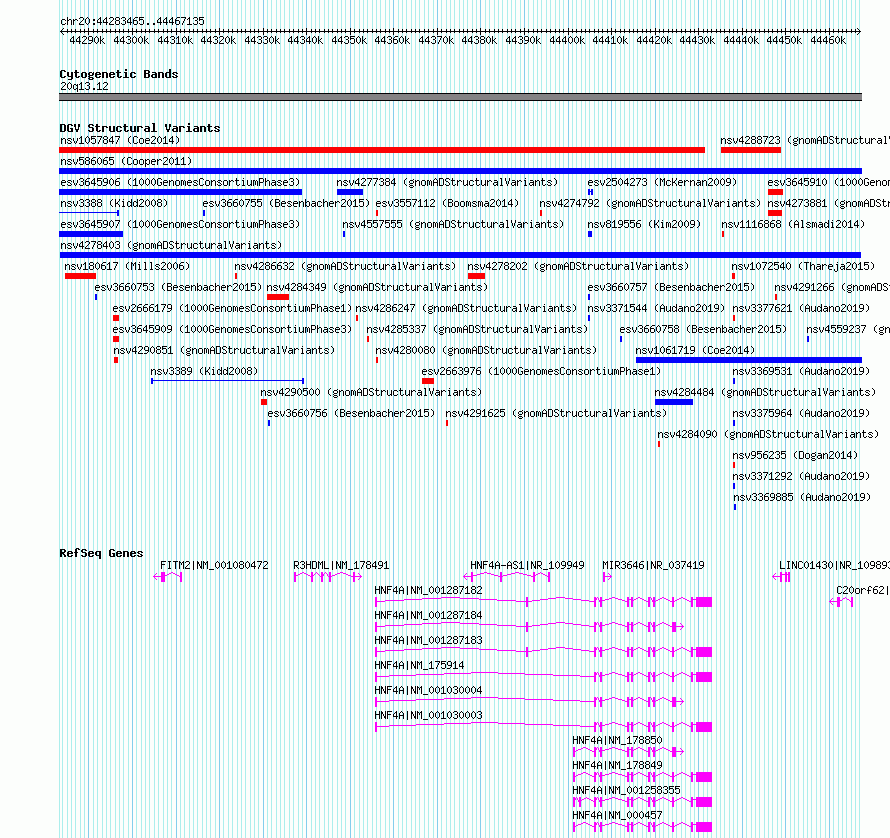This screenshot has height=838, width=890.
Task: Click HNF4A|NM_001287183 transcript label
Action: click(x=429, y=640)
